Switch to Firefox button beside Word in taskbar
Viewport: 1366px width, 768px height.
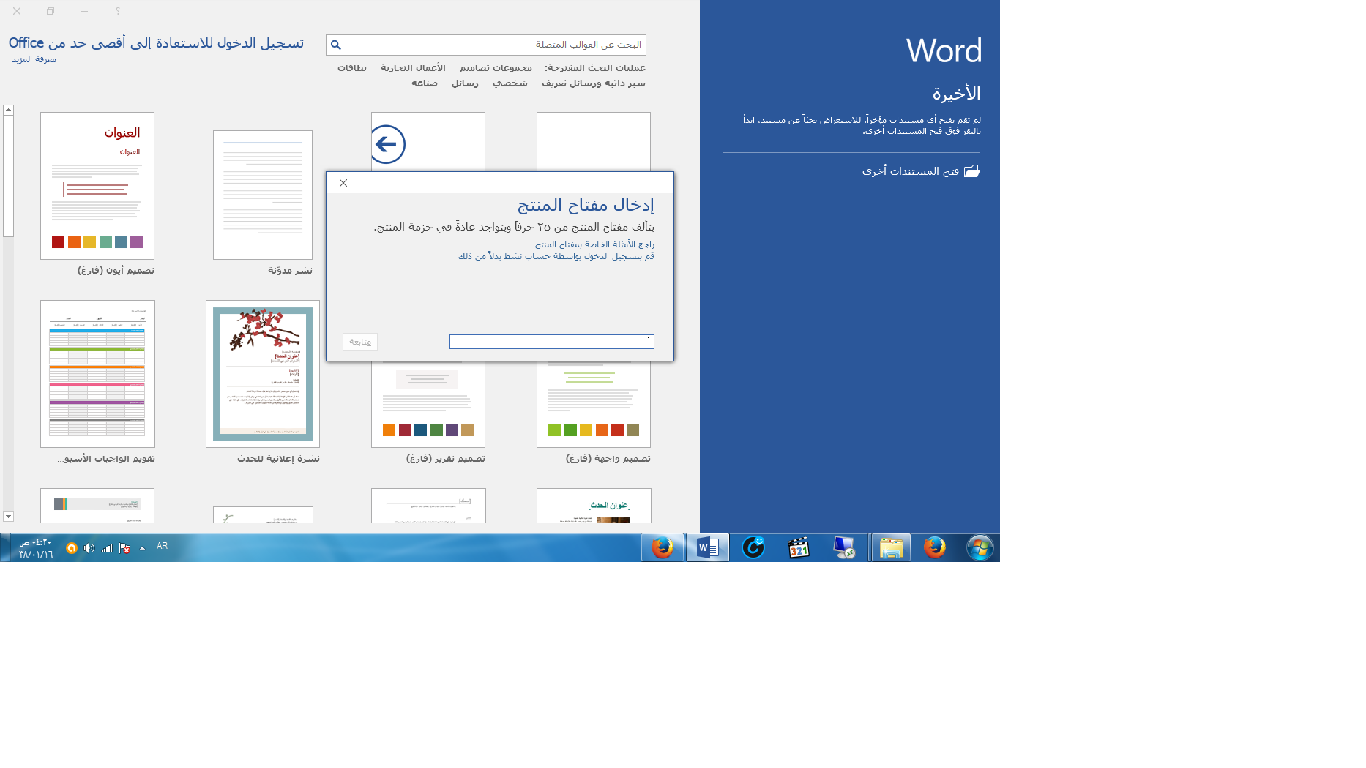pos(662,548)
